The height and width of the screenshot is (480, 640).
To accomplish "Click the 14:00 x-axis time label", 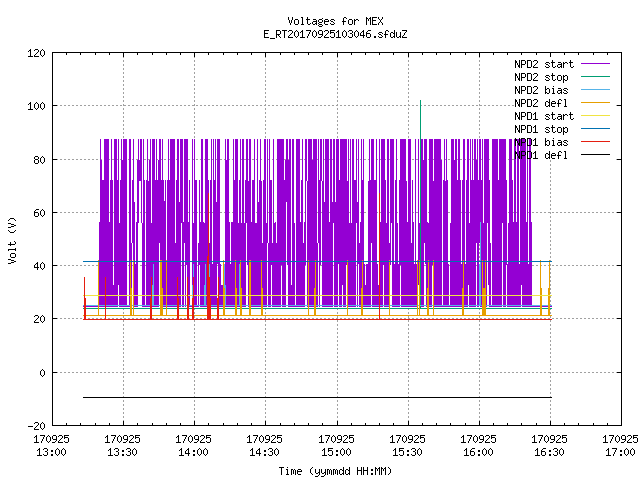I will (193, 453).
